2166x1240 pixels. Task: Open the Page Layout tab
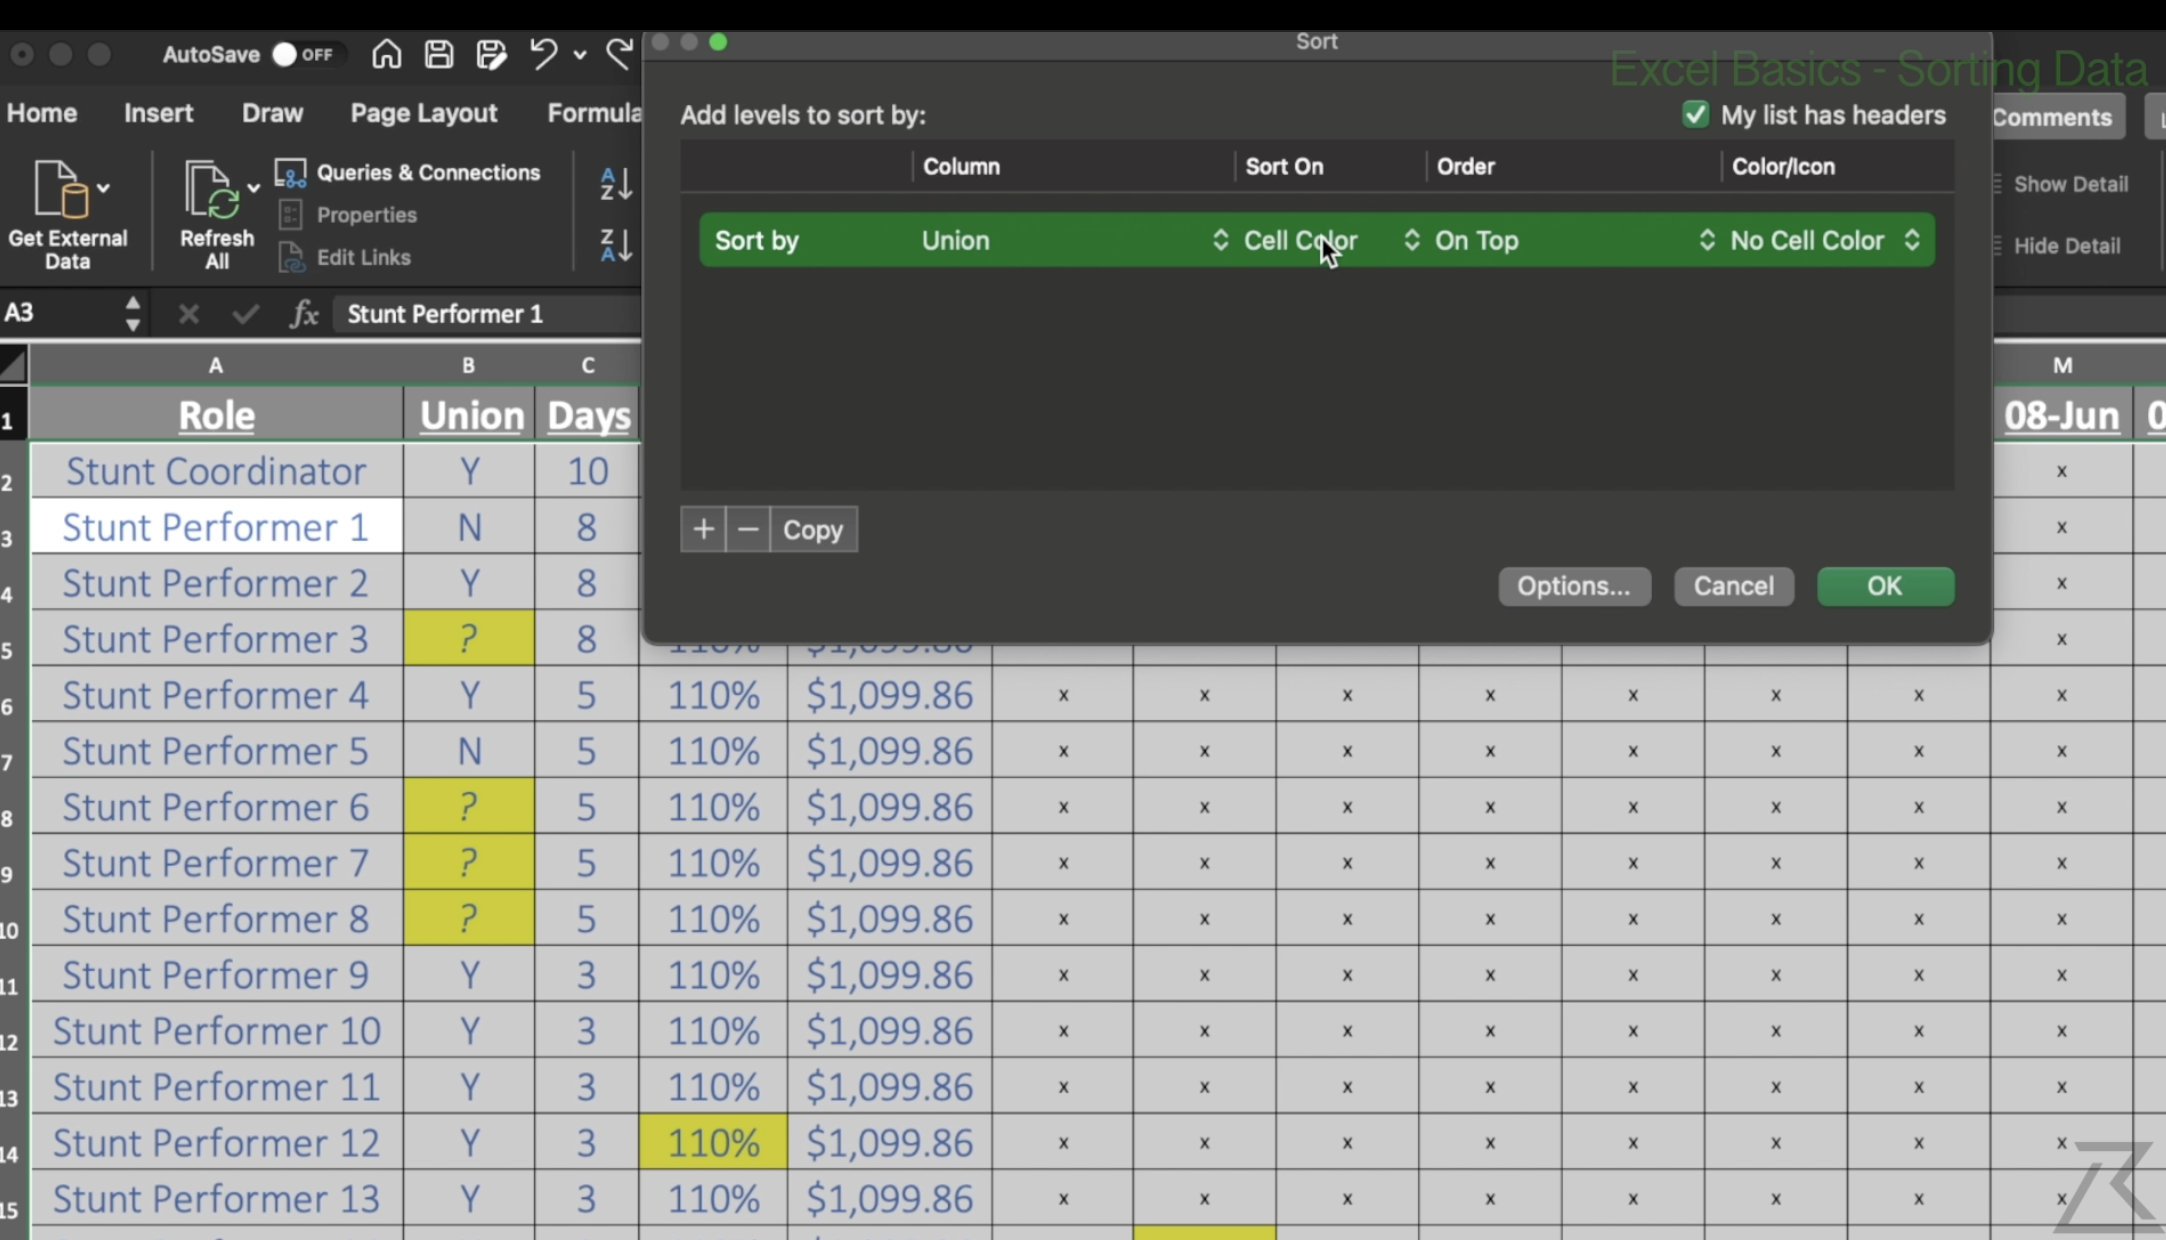click(423, 113)
